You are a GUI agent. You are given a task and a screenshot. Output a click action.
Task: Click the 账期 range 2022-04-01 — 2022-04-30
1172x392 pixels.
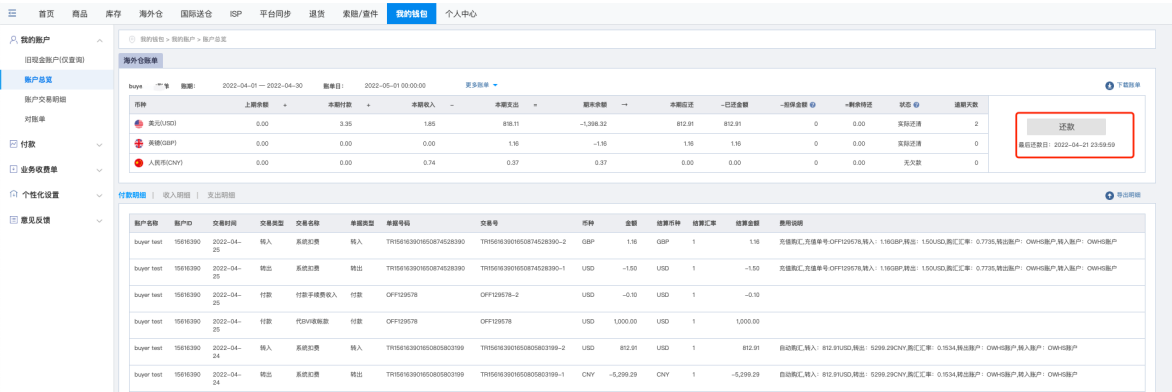tap(262, 85)
